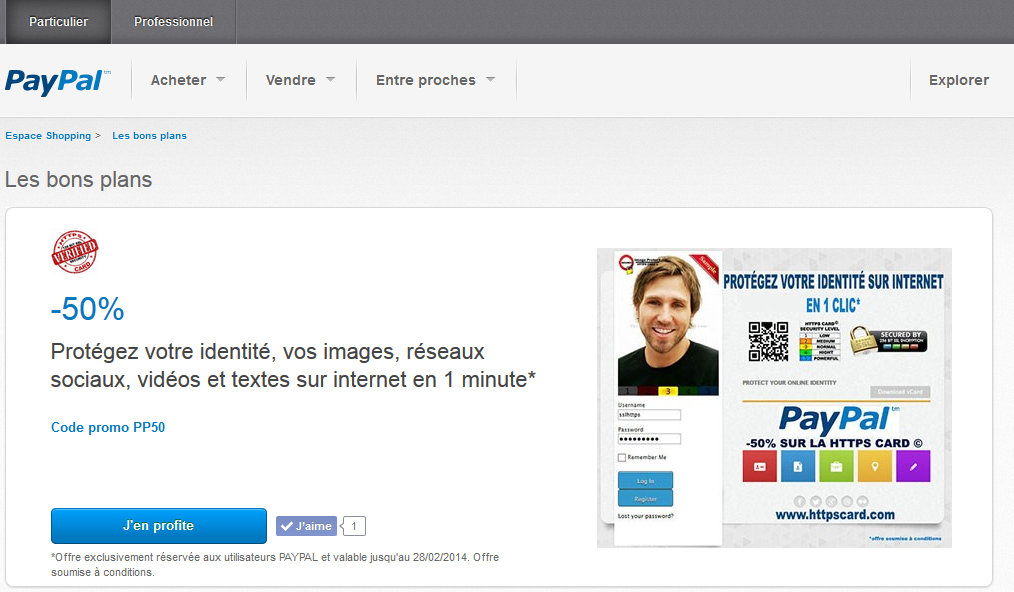Click the Code promo PP50 link
Image resolution: width=1014 pixels, height=592 pixels.
pos(108,428)
